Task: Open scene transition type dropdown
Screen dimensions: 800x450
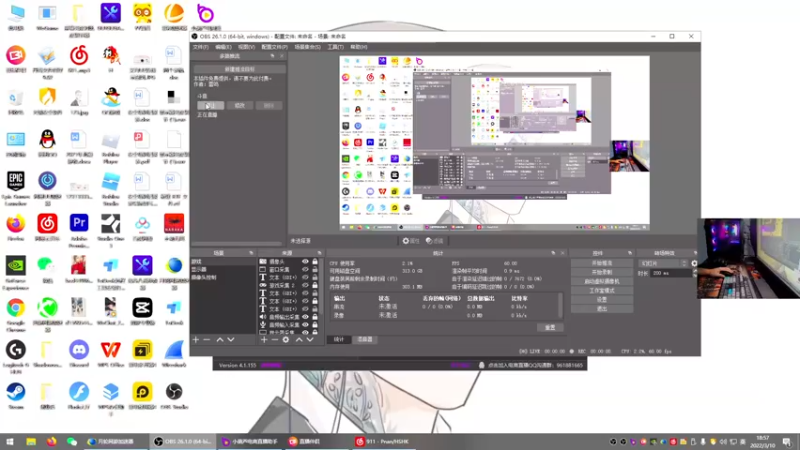Action: (x=663, y=263)
